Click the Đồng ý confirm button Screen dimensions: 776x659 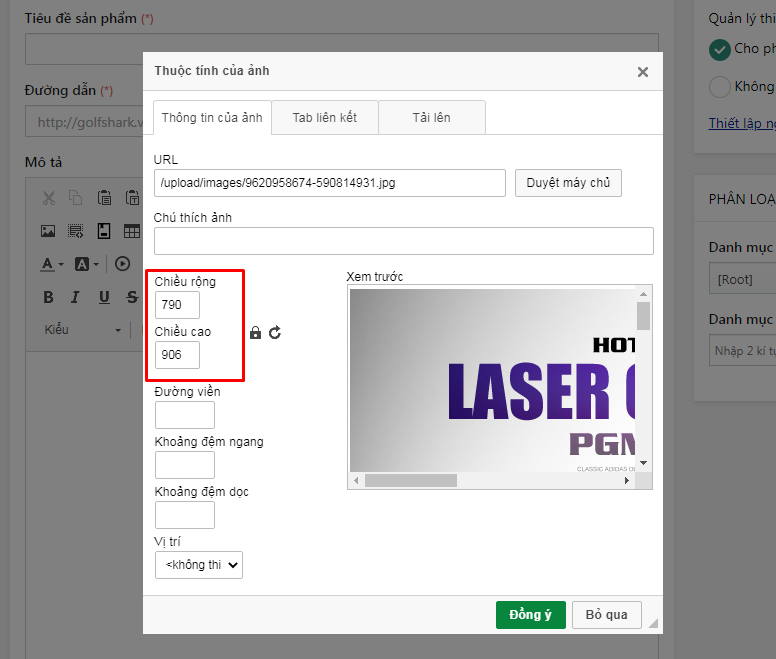(530, 615)
